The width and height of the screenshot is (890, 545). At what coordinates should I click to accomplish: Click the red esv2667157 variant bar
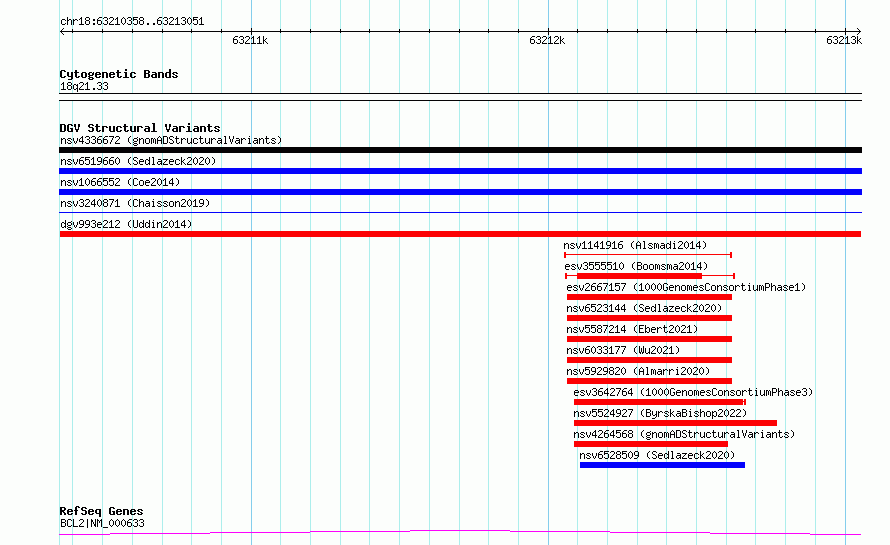click(649, 297)
